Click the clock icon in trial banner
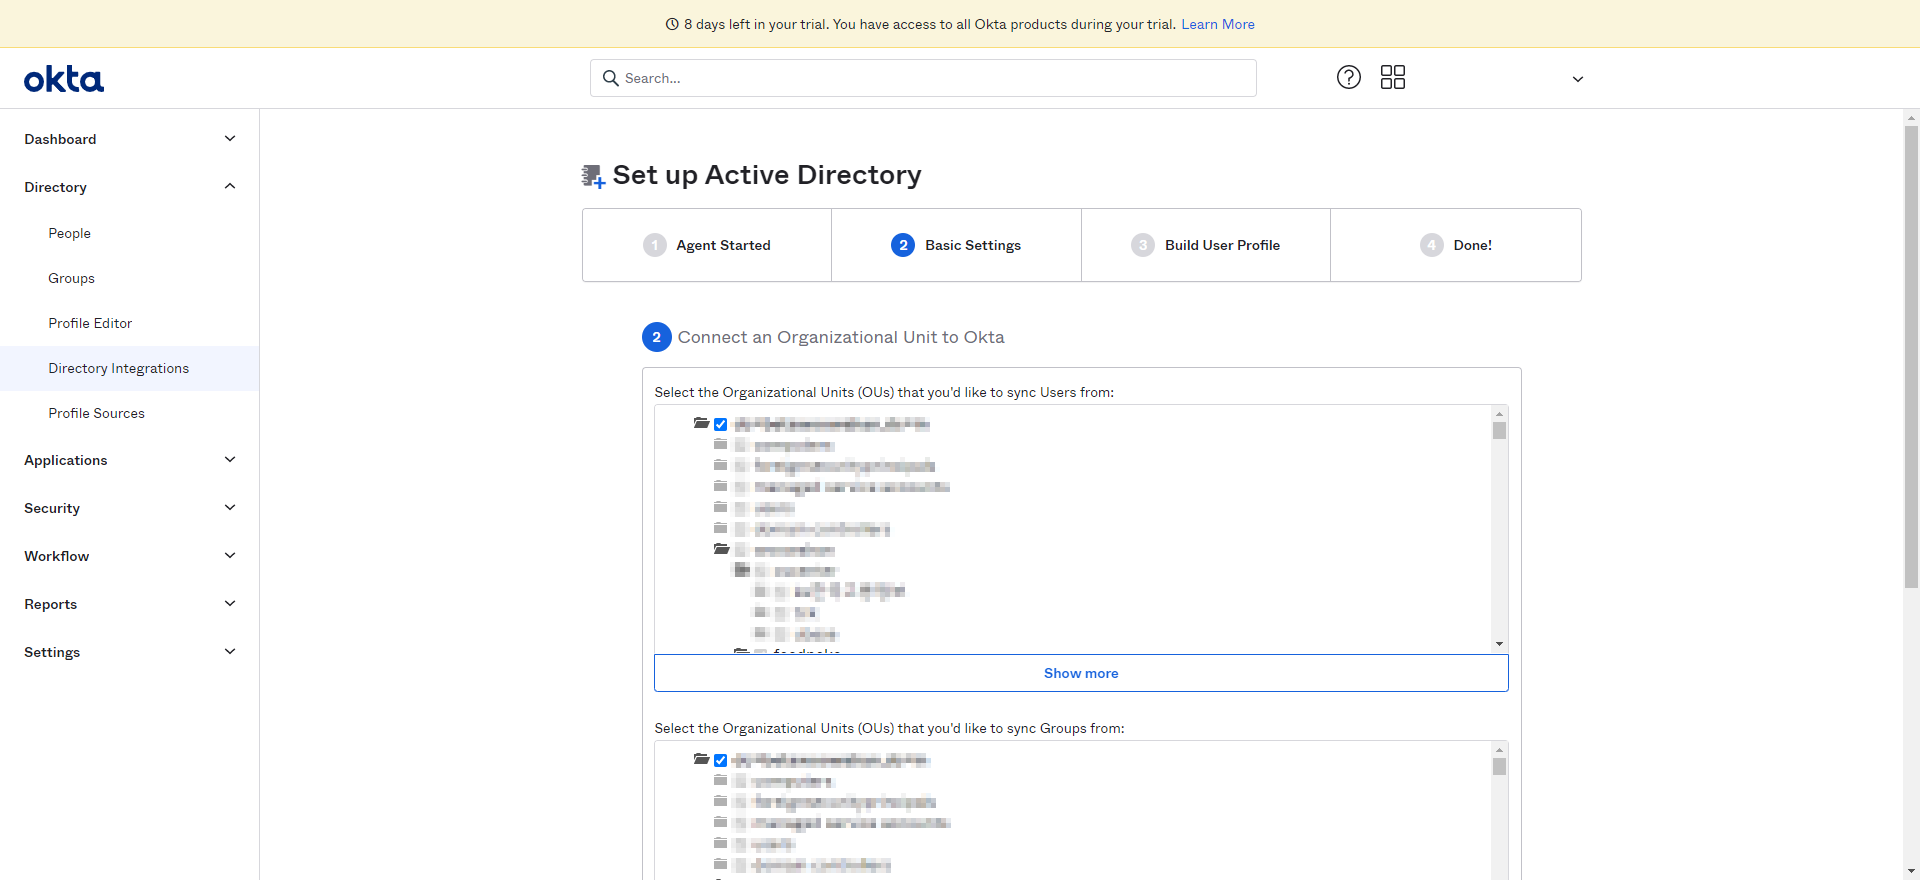The width and height of the screenshot is (1920, 880). click(672, 24)
